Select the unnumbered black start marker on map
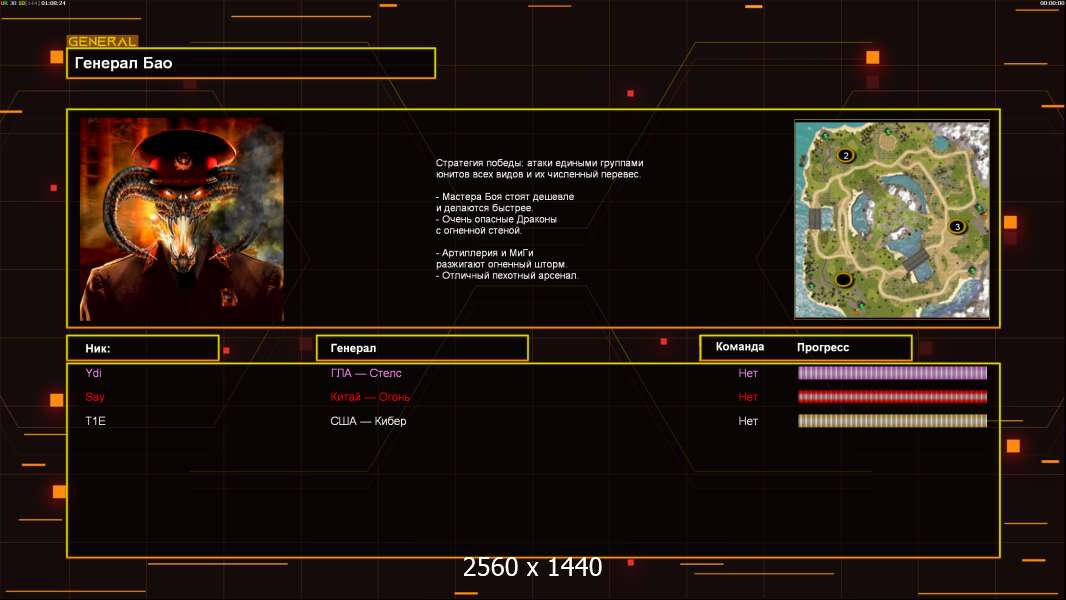 844,279
